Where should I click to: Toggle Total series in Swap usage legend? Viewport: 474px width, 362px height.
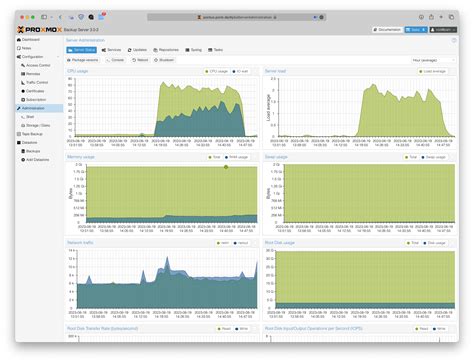pyautogui.click(x=411, y=157)
